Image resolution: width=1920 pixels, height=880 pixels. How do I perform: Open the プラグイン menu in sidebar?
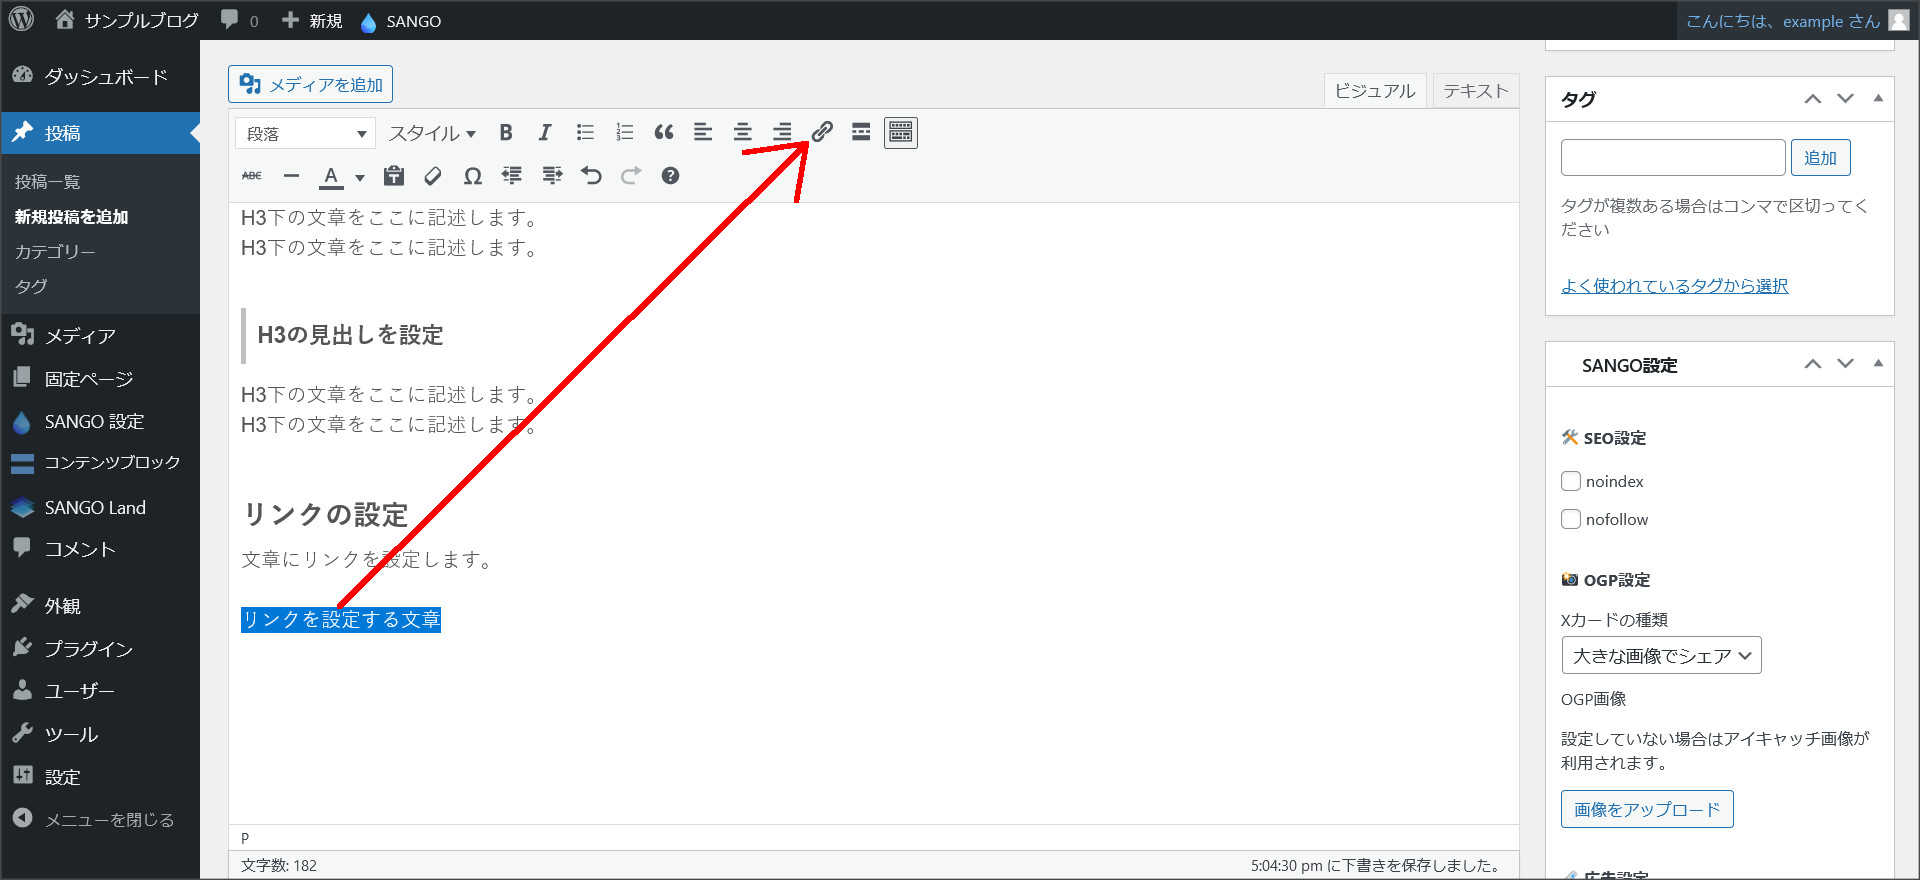tap(88, 648)
